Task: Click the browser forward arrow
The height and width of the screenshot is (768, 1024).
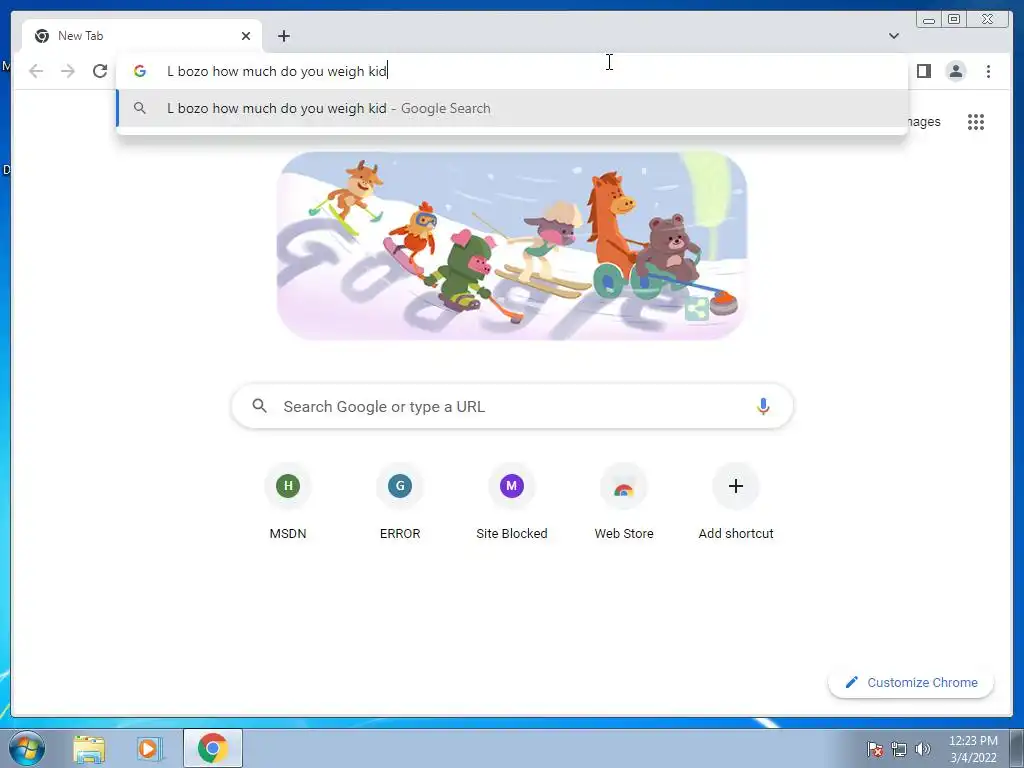Action: 68,71
